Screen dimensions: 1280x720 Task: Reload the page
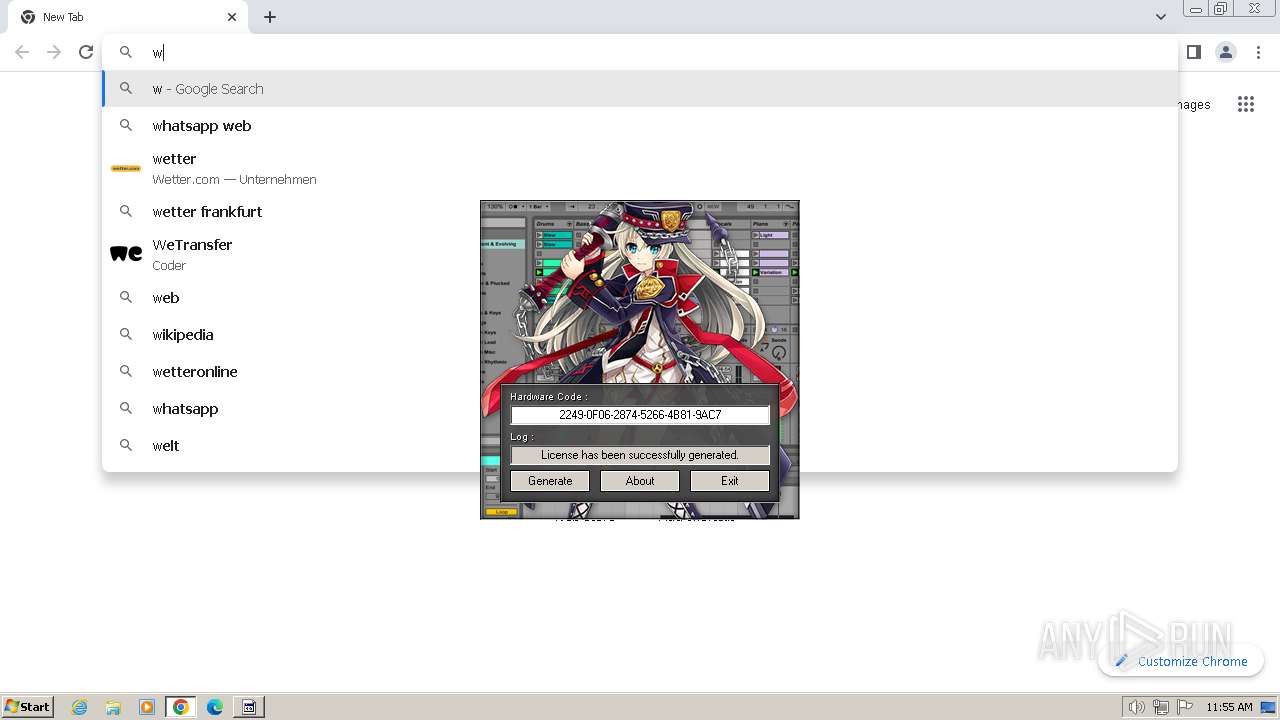point(86,52)
